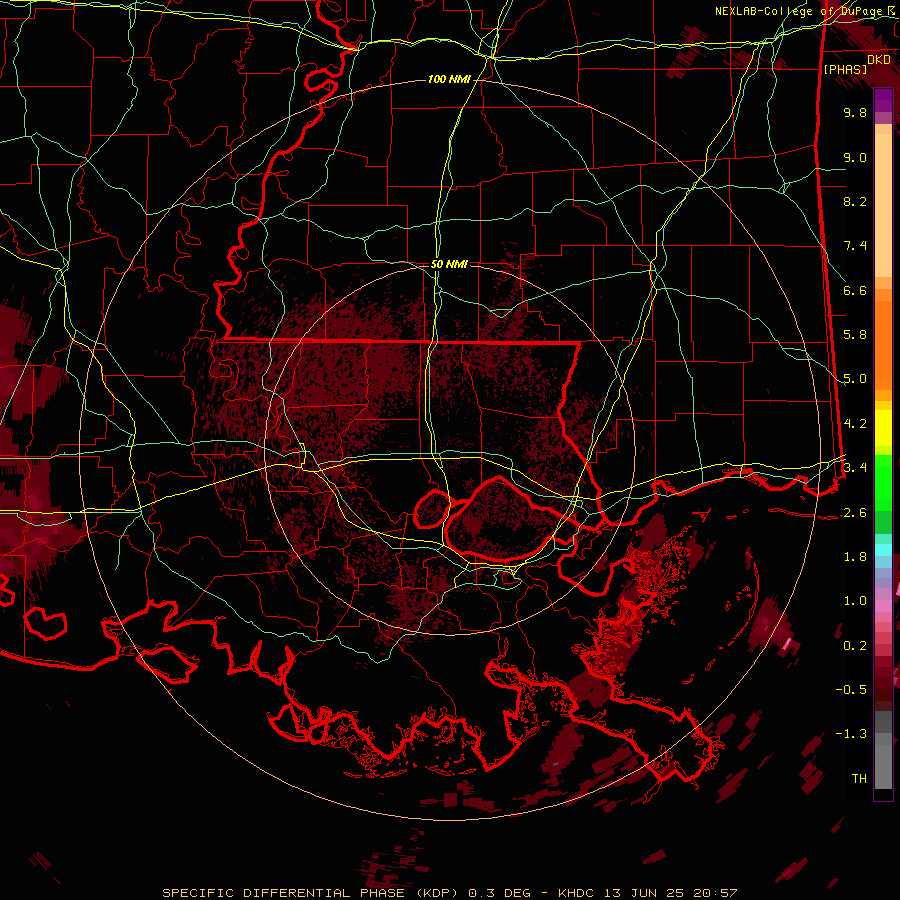Click the 5.0 value on the scale
900x900 pixels.
[x=855, y=379]
